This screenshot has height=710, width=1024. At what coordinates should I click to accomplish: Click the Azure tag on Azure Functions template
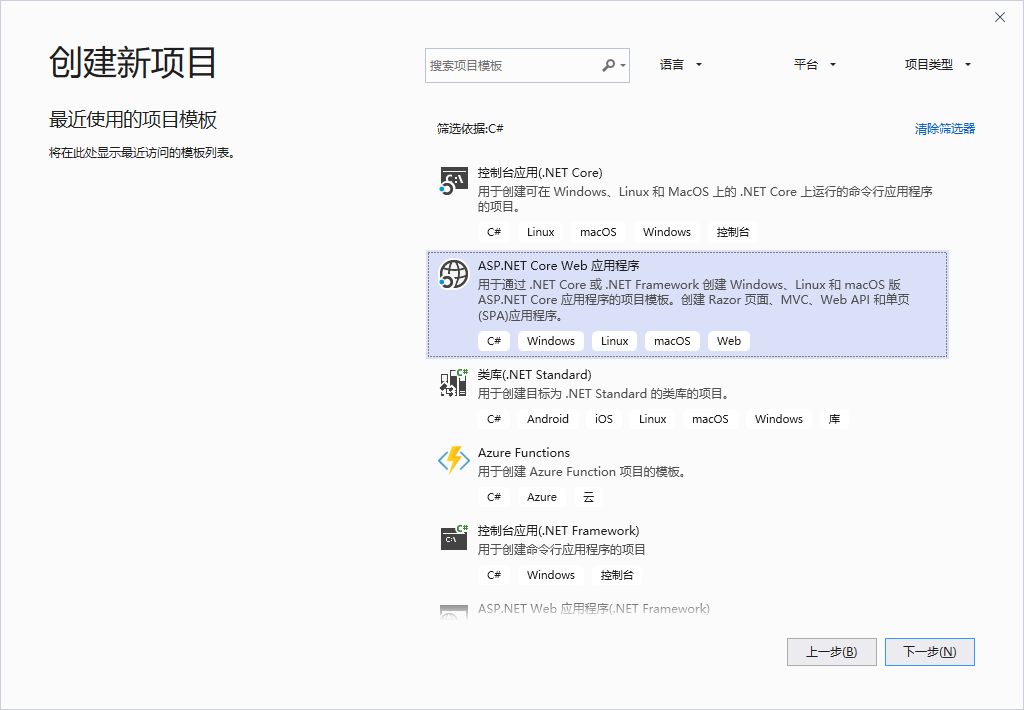541,497
